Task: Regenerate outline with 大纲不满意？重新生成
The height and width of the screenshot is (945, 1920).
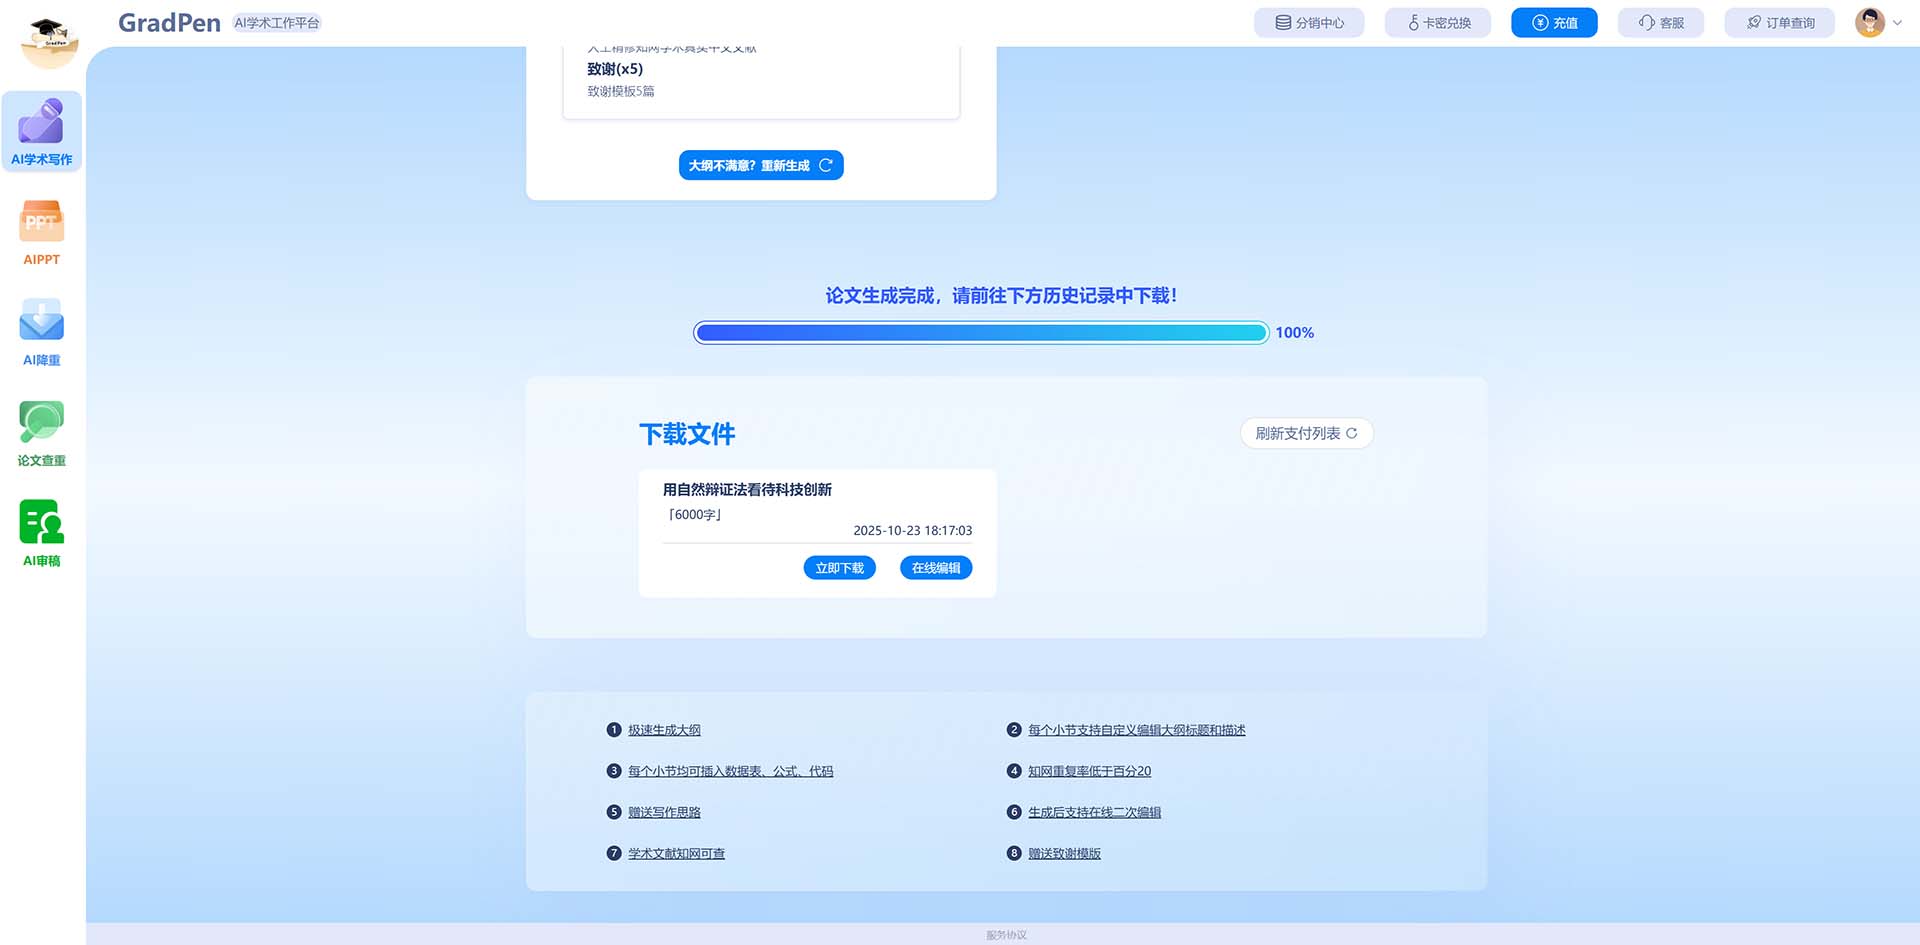Action: (760, 165)
